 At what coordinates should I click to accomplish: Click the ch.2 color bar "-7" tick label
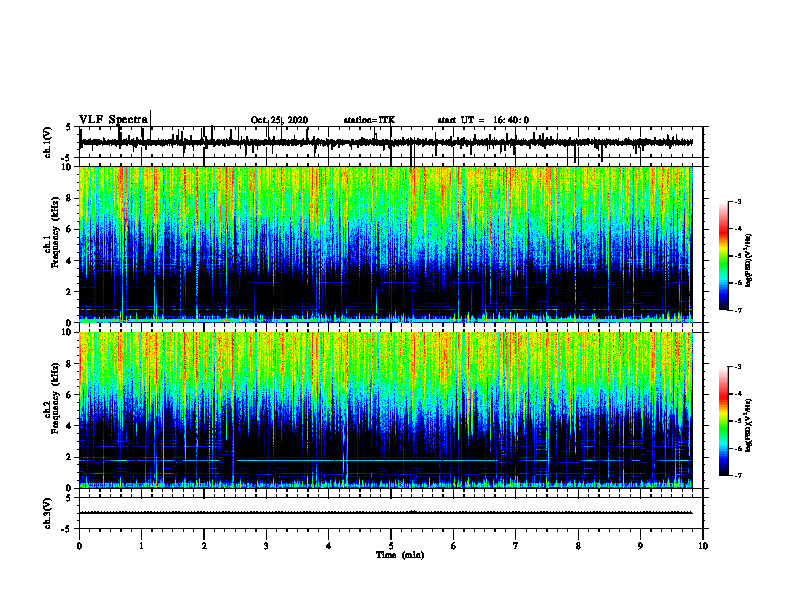tap(738, 476)
